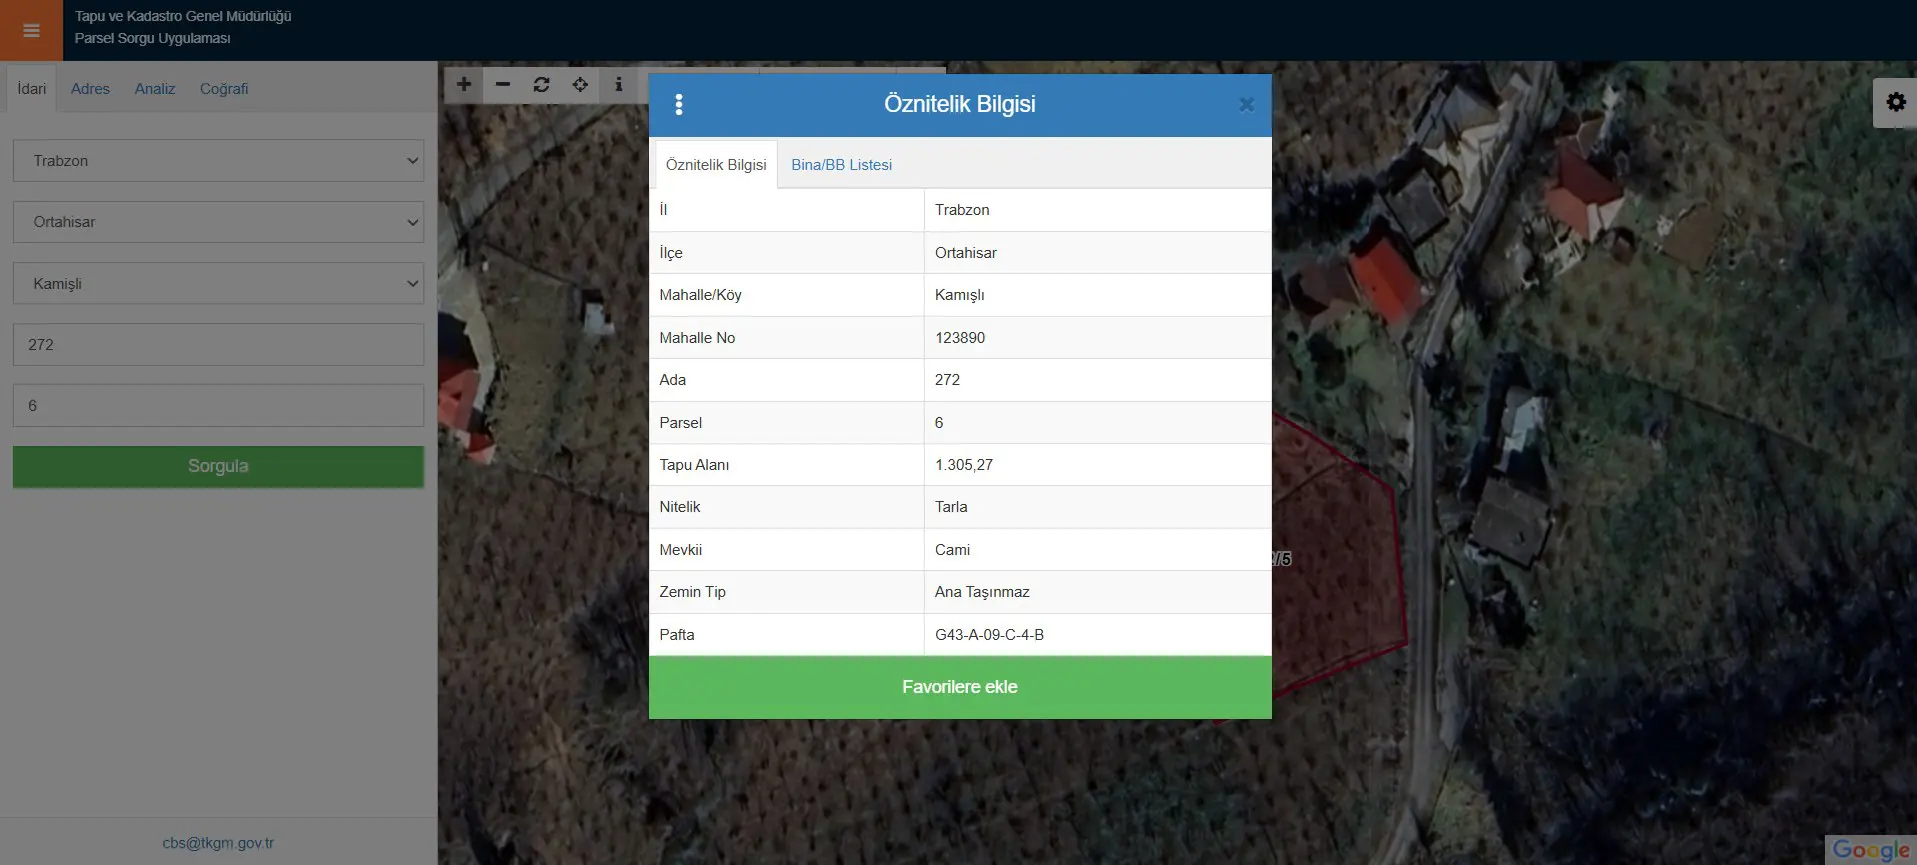Click the header title Parsel Sorgu Uygulaması
Image resolution: width=1917 pixels, height=865 pixels.
[153, 38]
